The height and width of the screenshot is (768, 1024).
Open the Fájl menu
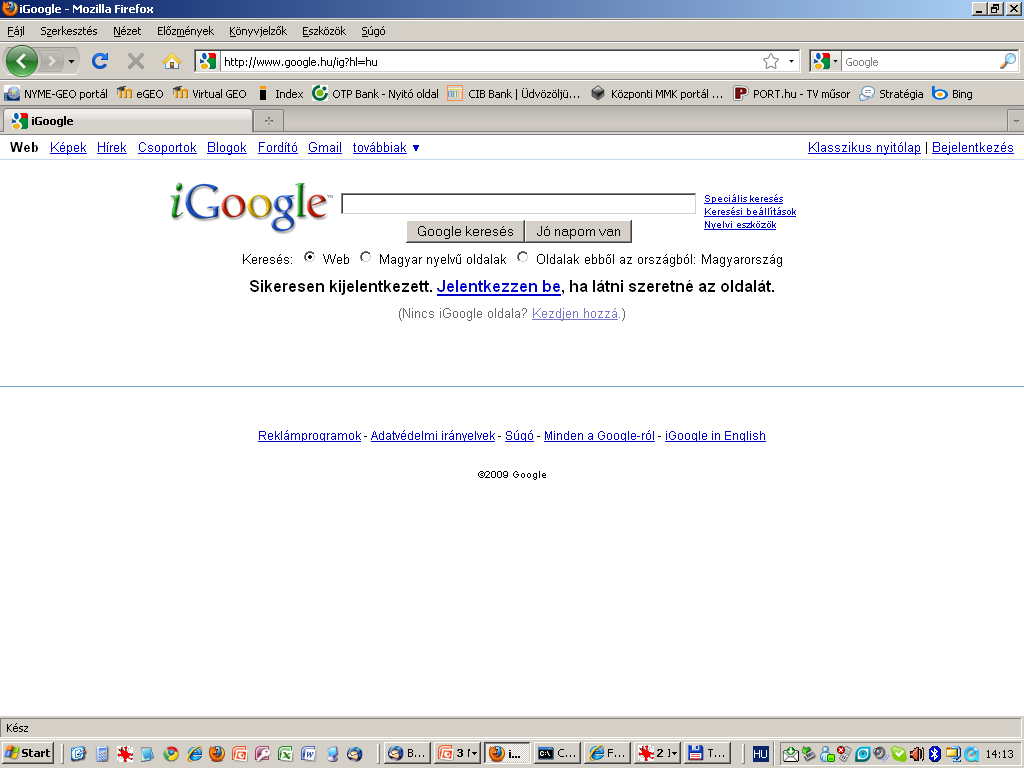point(16,31)
